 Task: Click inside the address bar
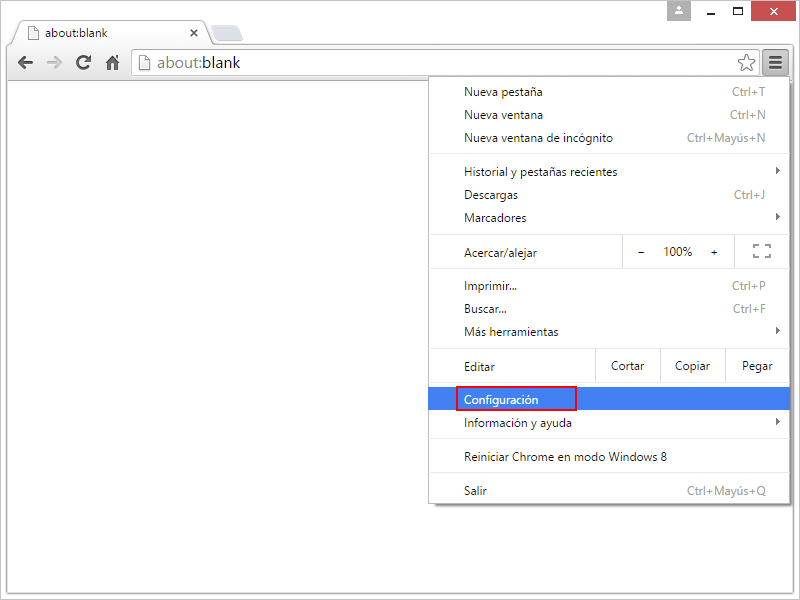click(400, 62)
